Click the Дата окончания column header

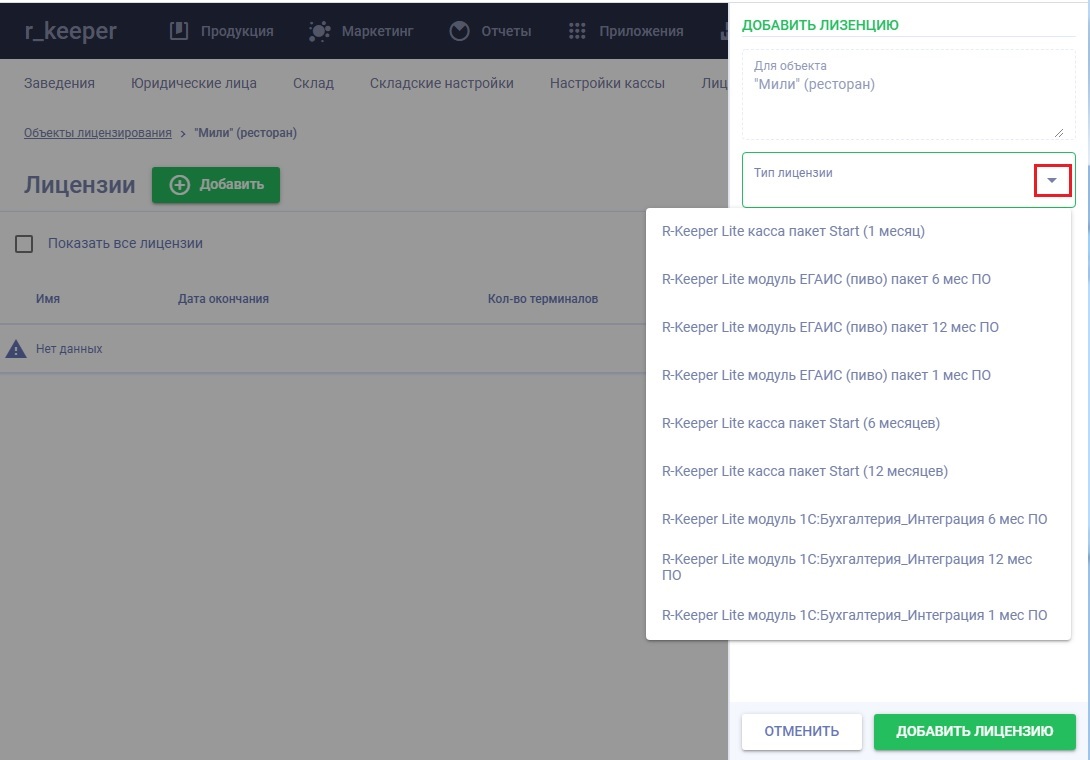(x=223, y=299)
